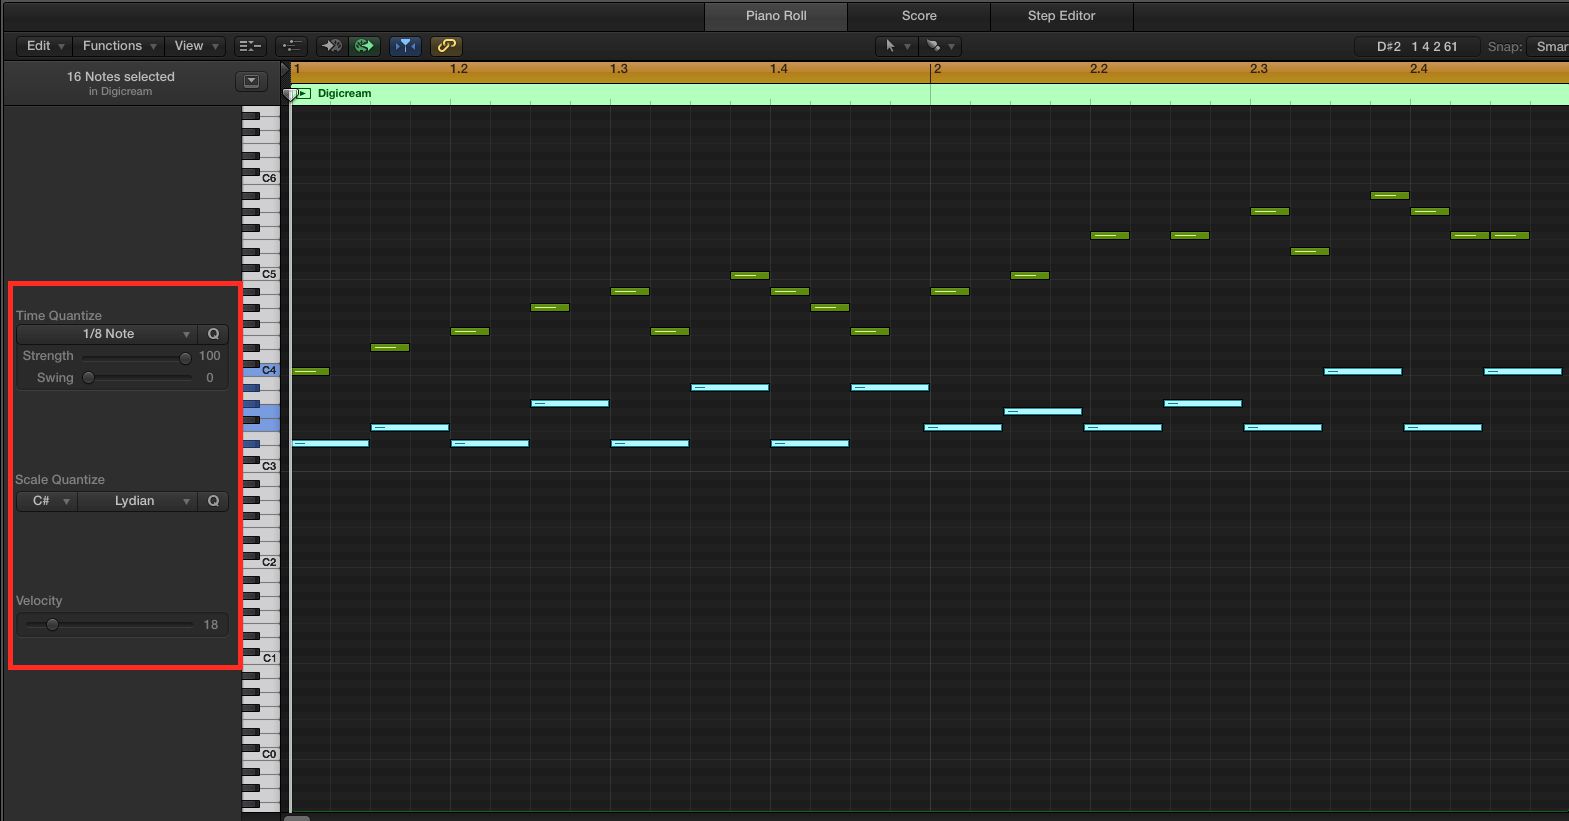Click the C2 piano key
This screenshot has width=1569, height=821.
click(269, 562)
